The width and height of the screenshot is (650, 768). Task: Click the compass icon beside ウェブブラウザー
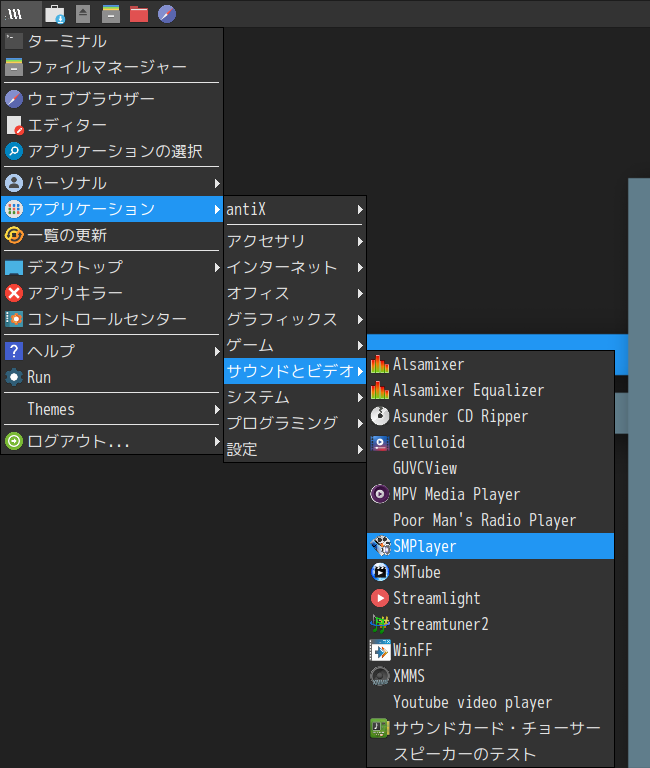point(14,99)
